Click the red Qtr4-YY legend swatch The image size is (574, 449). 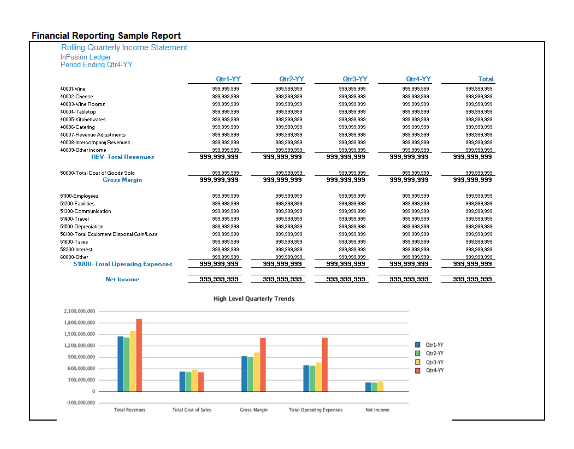click(418, 371)
